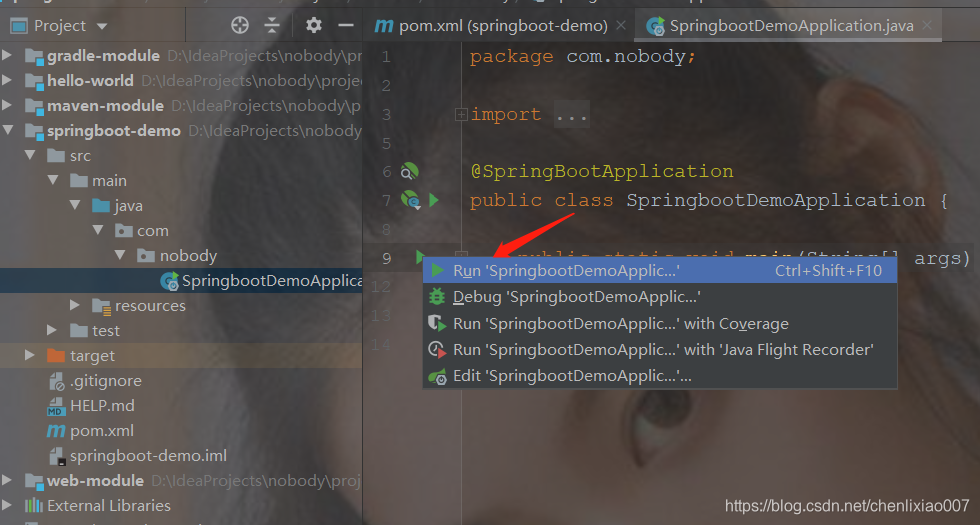Choose Run with Coverage menu item

[x=660, y=324]
